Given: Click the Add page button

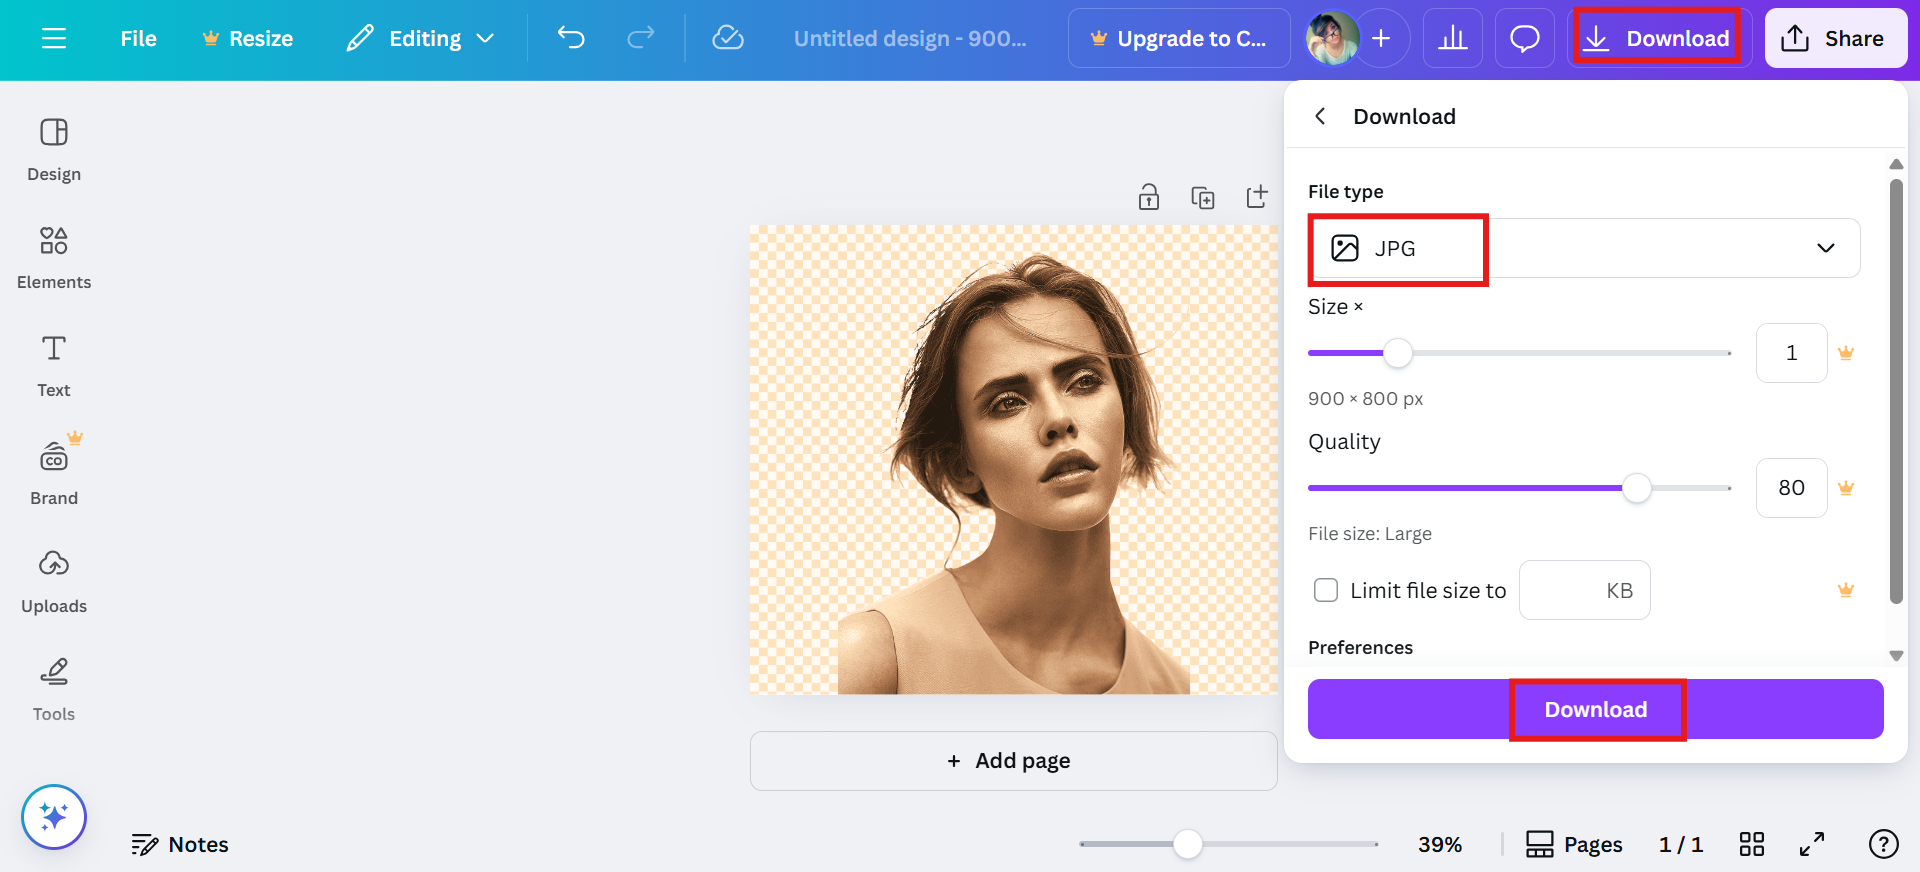Looking at the screenshot, I should point(1014,761).
